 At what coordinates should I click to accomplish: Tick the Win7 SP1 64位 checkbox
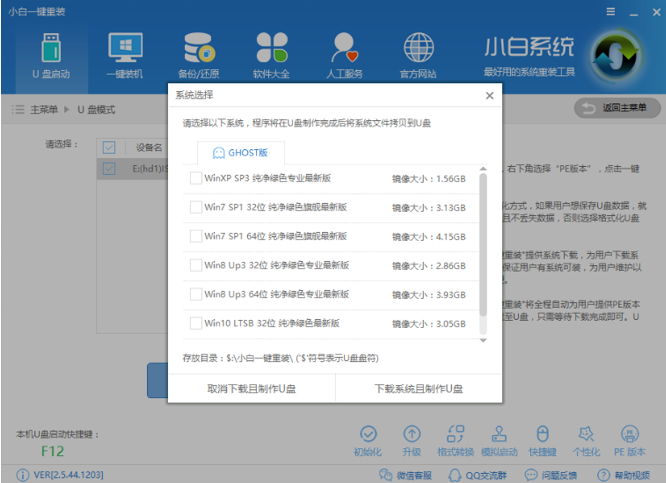195,237
